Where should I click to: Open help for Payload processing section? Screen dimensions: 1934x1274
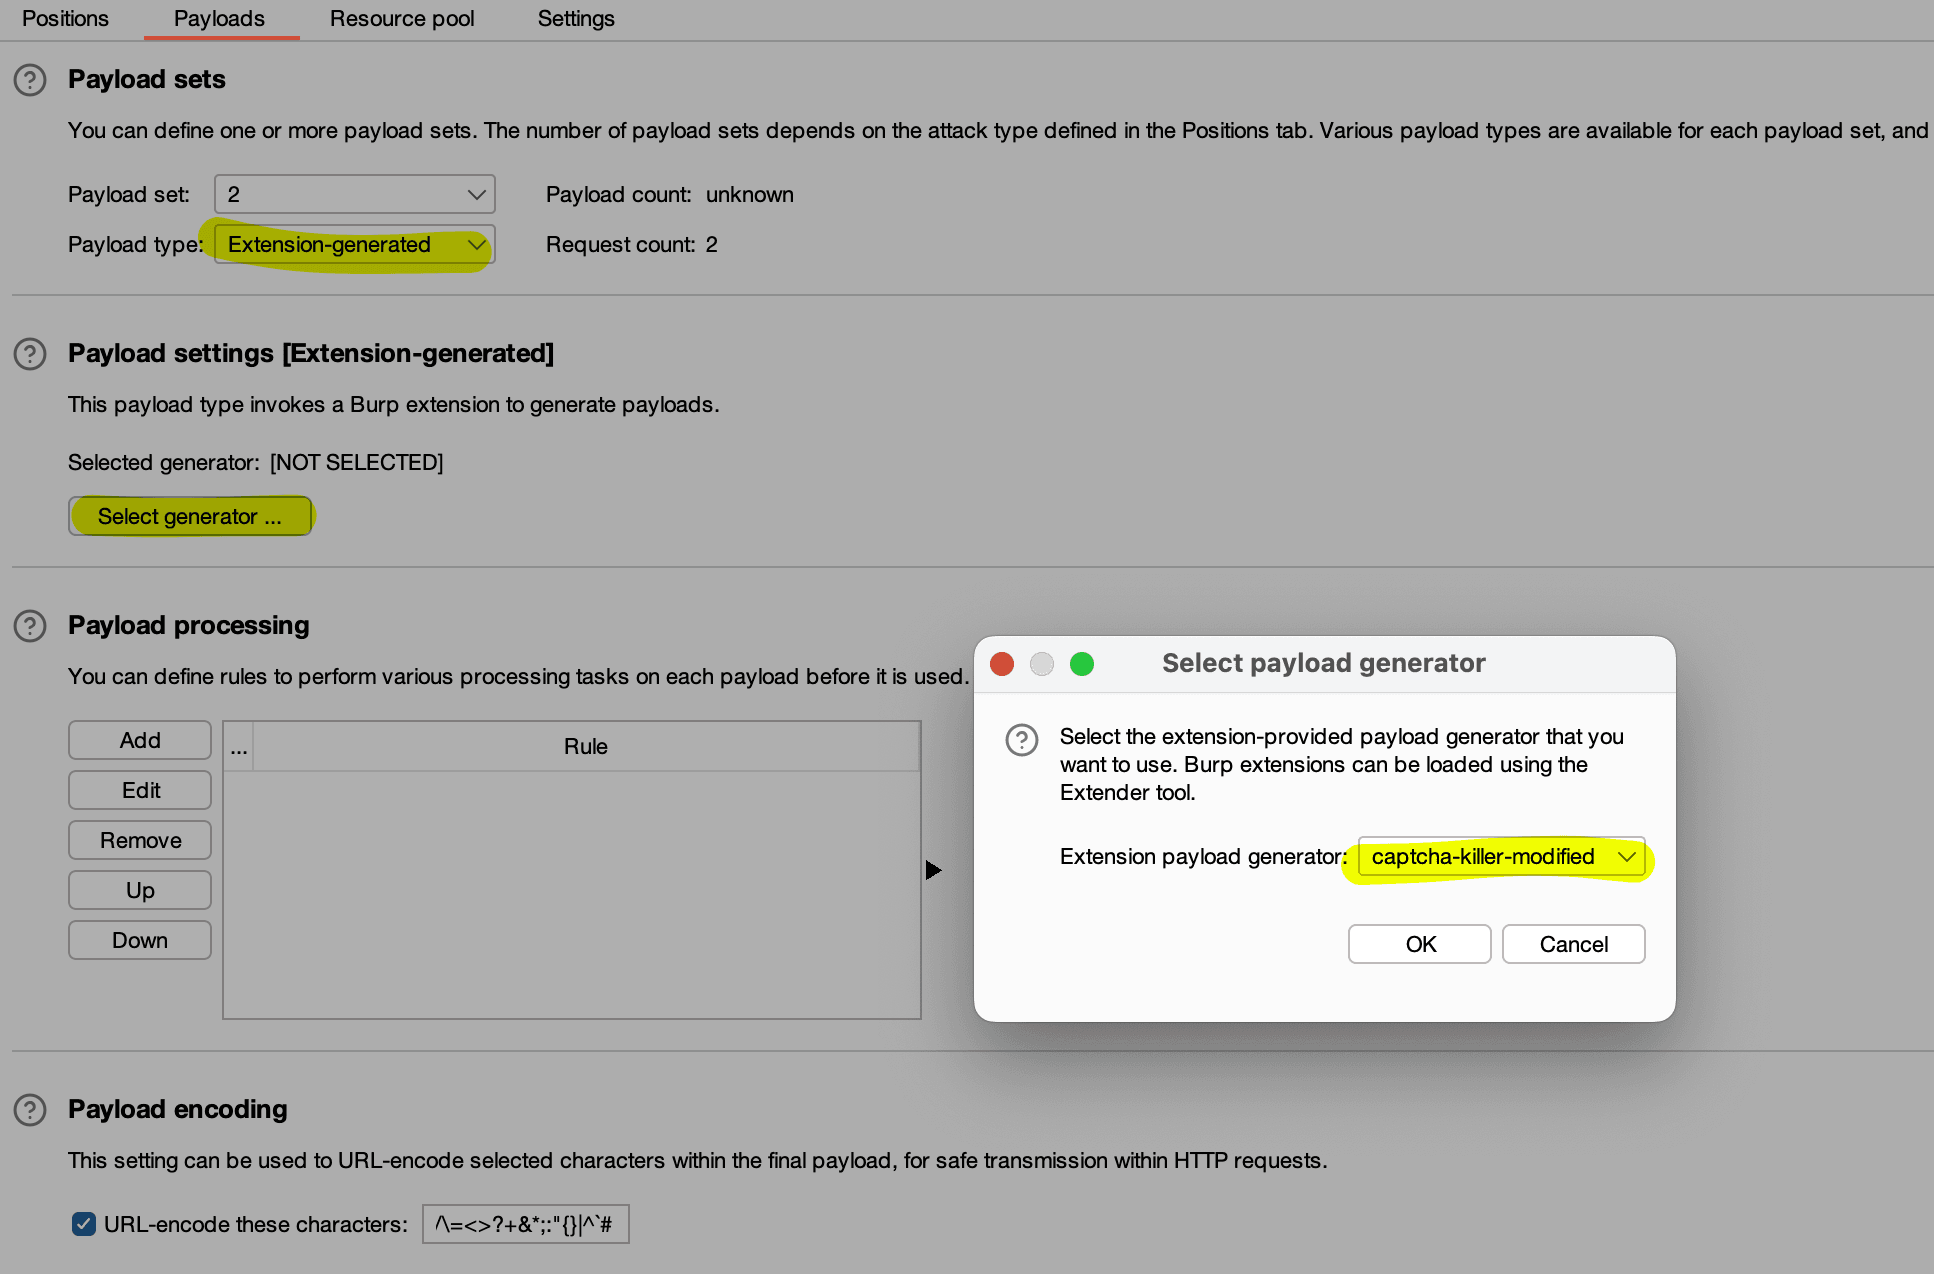(30, 626)
